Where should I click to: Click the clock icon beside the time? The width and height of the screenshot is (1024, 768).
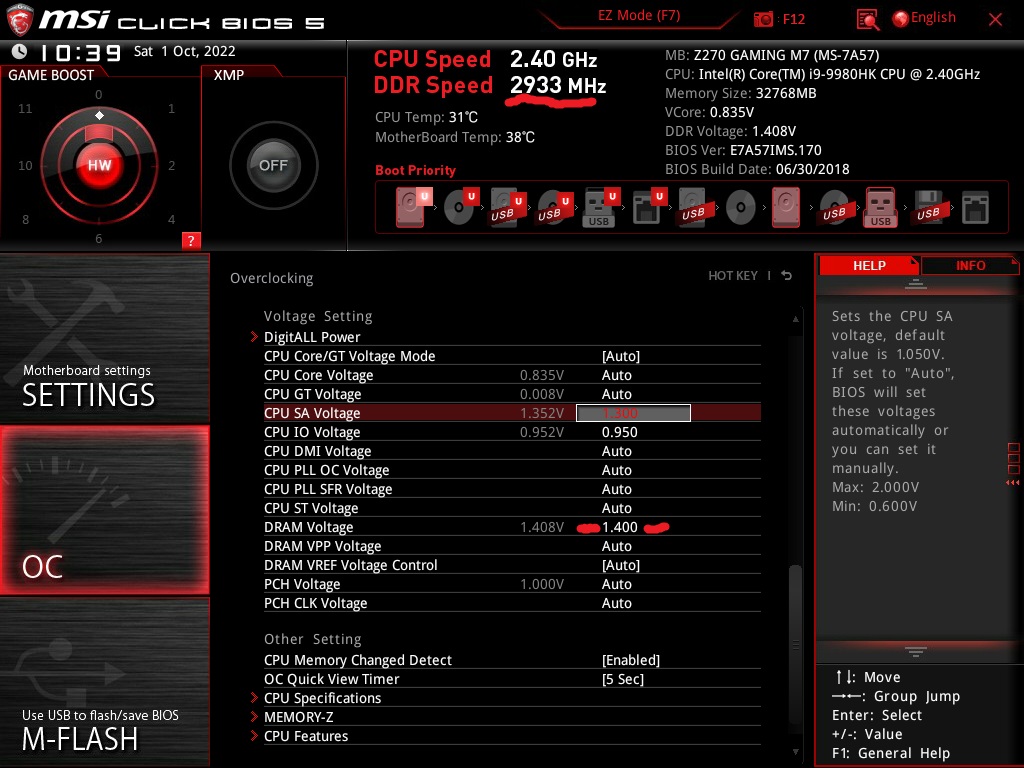pos(20,52)
